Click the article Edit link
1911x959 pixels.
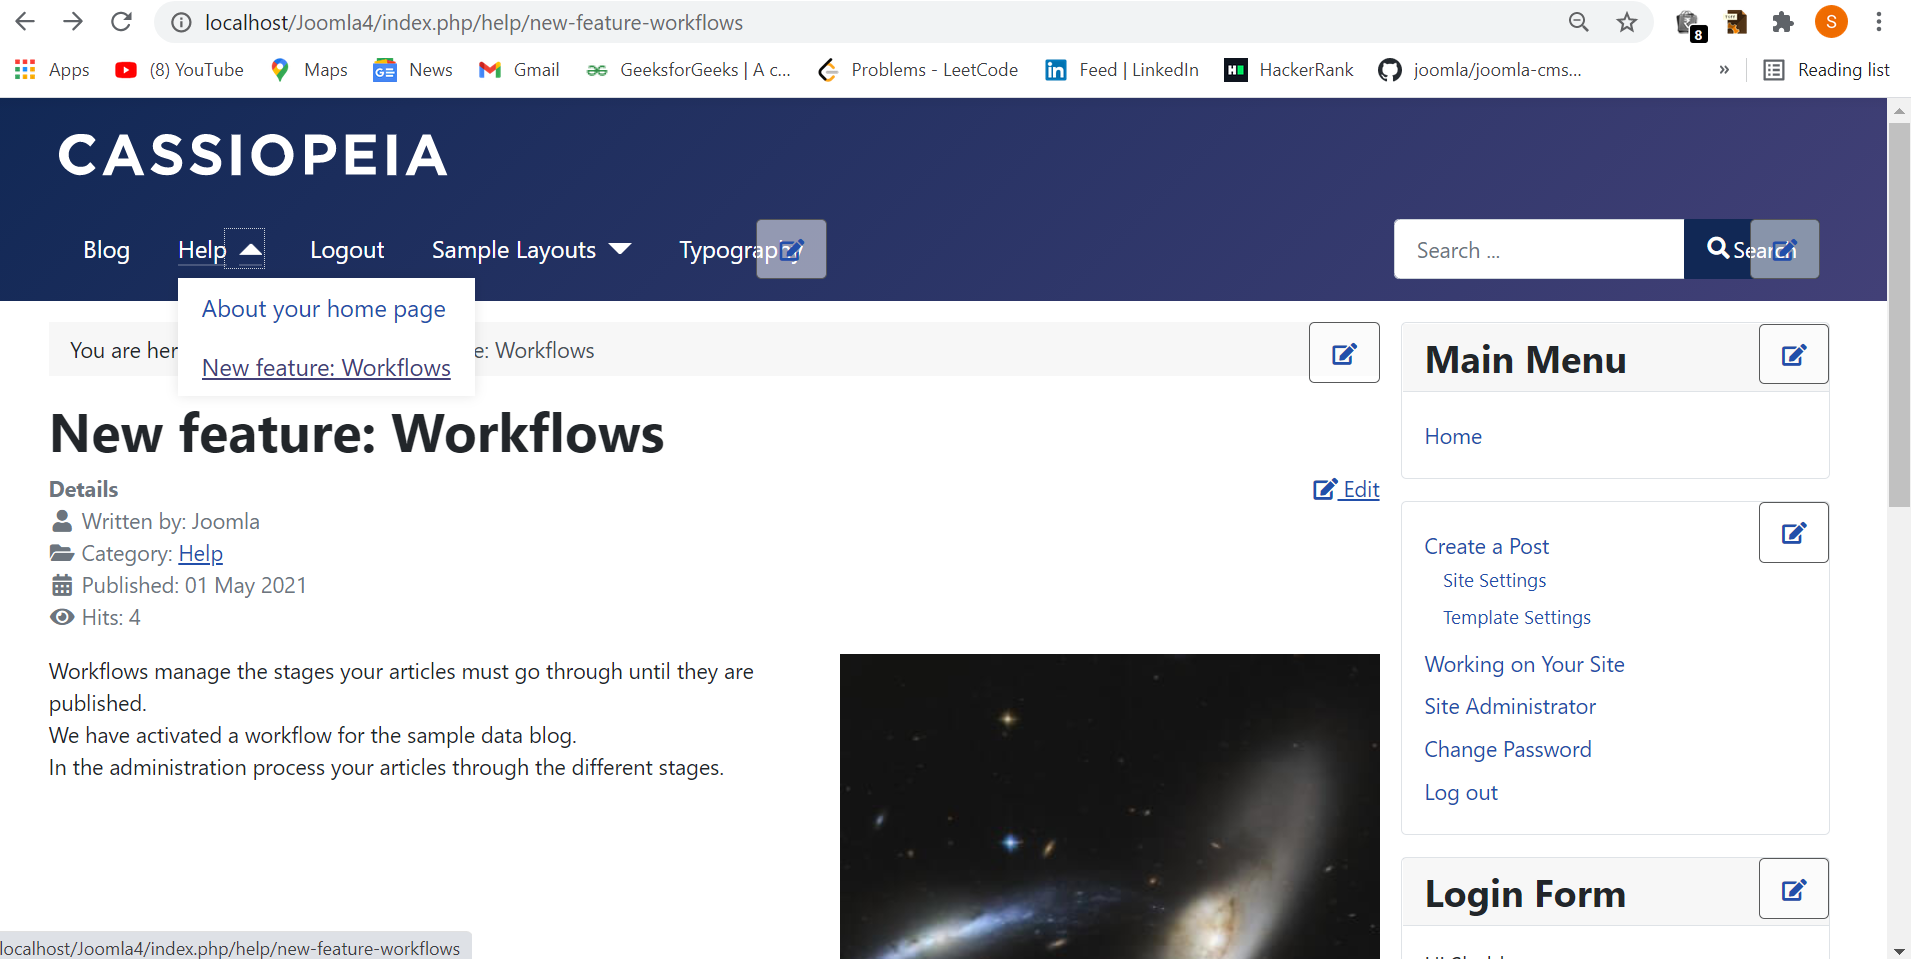pos(1346,489)
